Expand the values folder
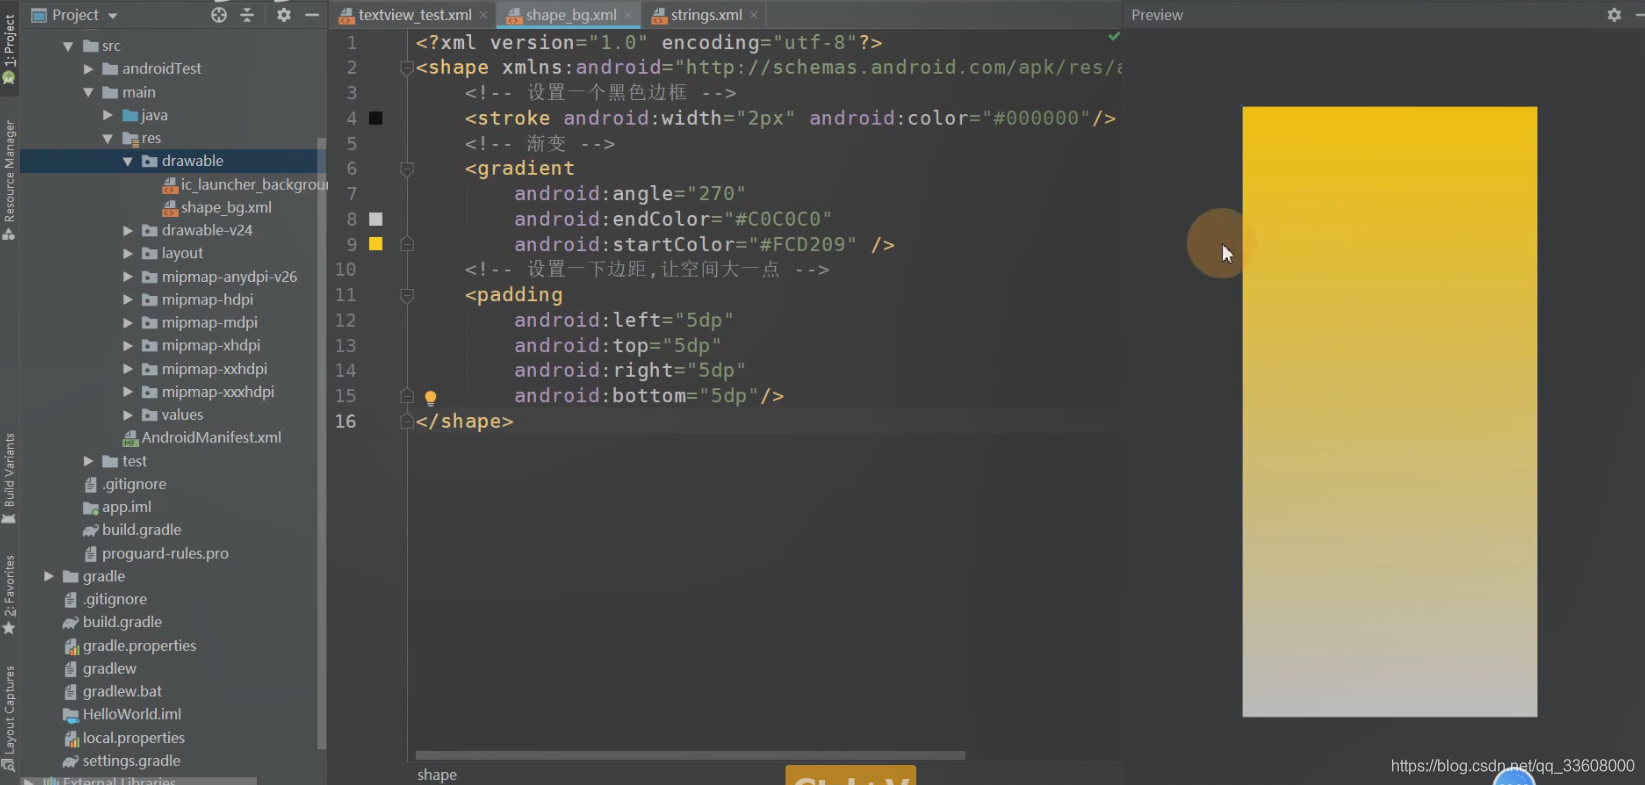This screenshot has height=785, width=1645. pyautogui.click(x=128, y=415)
